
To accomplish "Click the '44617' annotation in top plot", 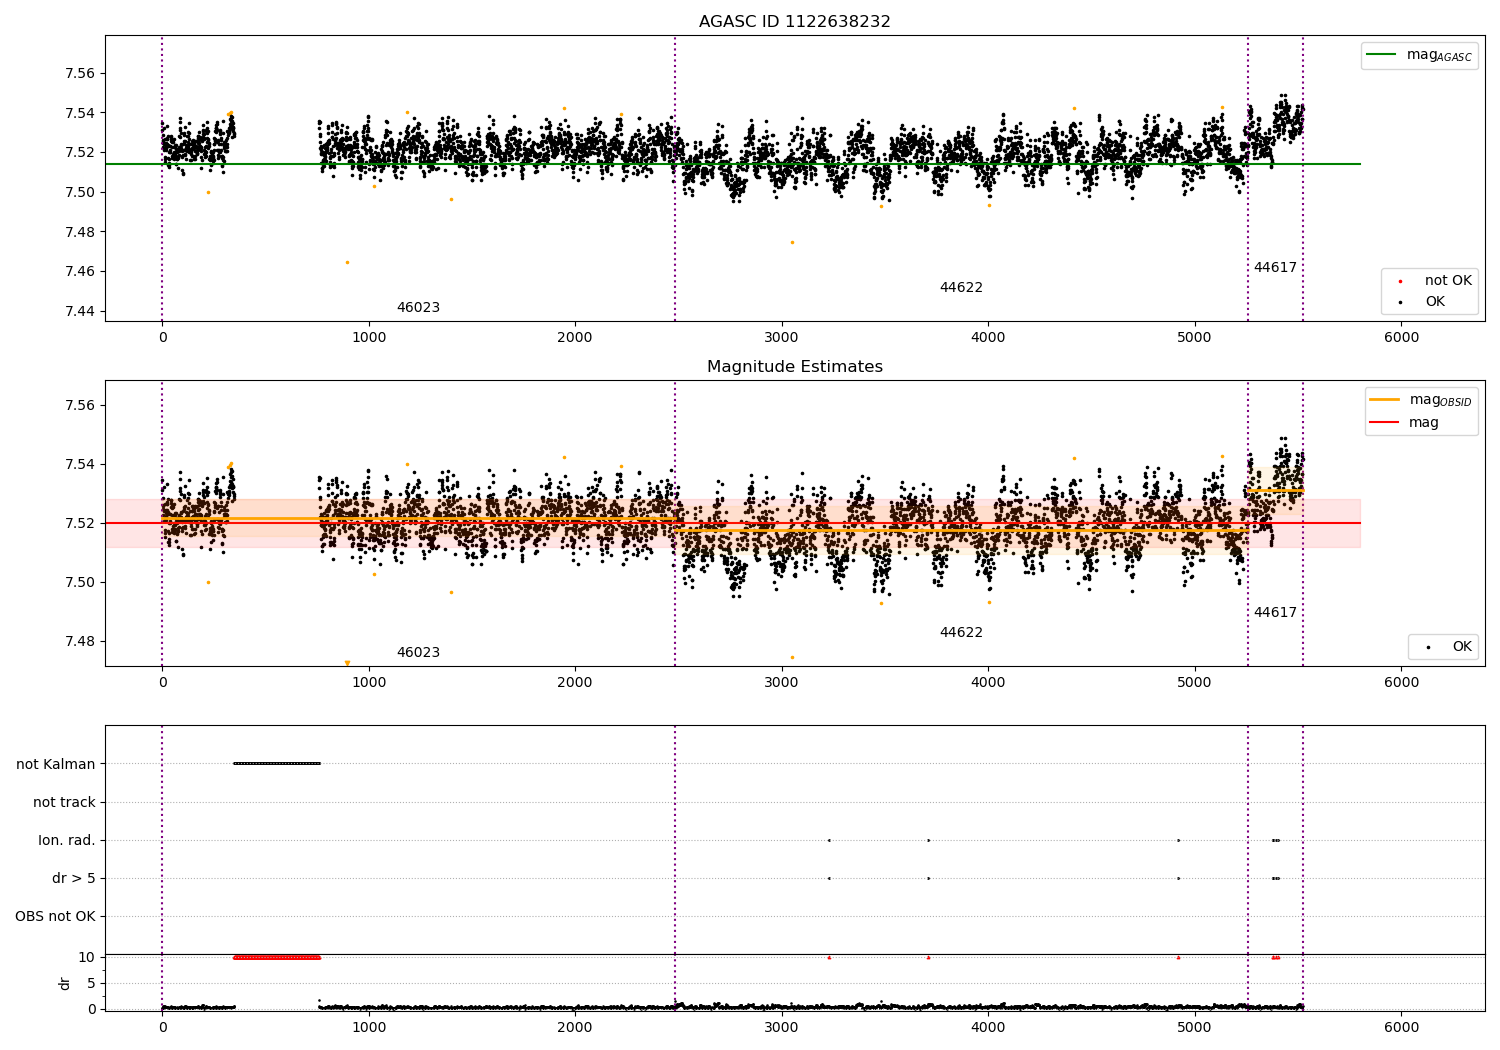I will tap(1275, 268).
